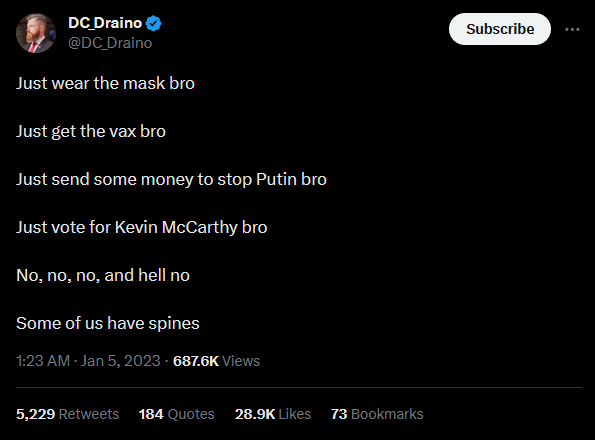Image resolution: width=595 pixels, height=440 pixels.
Task: Show the 5,229 Retweets list
Action: [x=68, y=414]
